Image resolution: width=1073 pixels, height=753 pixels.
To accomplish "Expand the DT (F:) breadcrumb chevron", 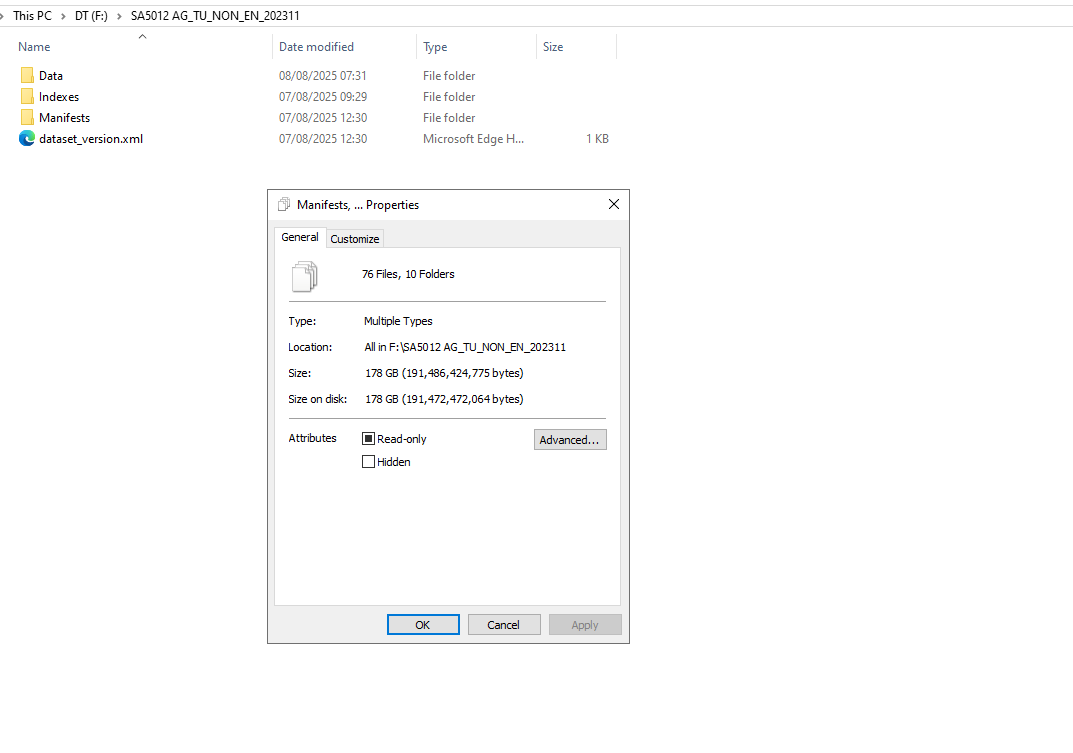I will (119, 16).
